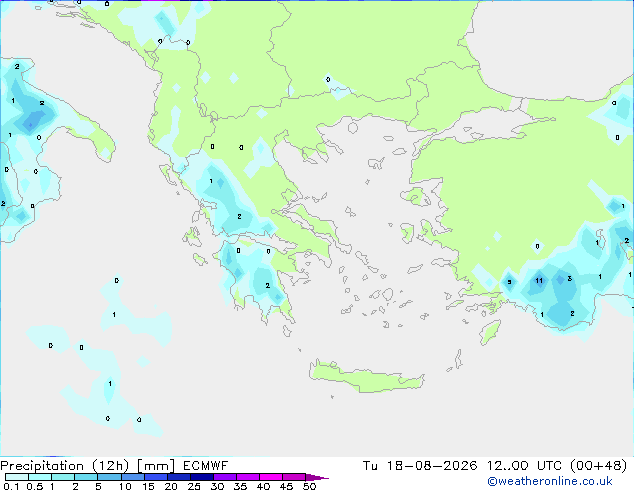The width and height of the screenshot is (634, 490).
Task: Click the island of Crete on map
Action: coord(366,377)
